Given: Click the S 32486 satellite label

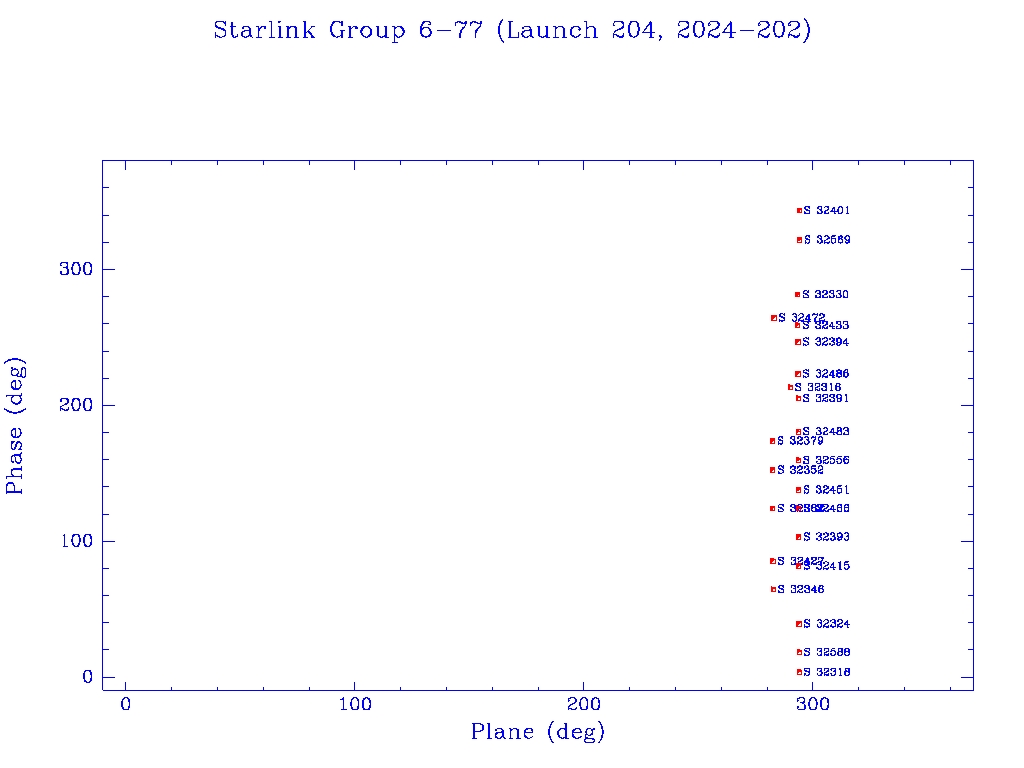Looking at the screenshot, I should coord(826,374).
